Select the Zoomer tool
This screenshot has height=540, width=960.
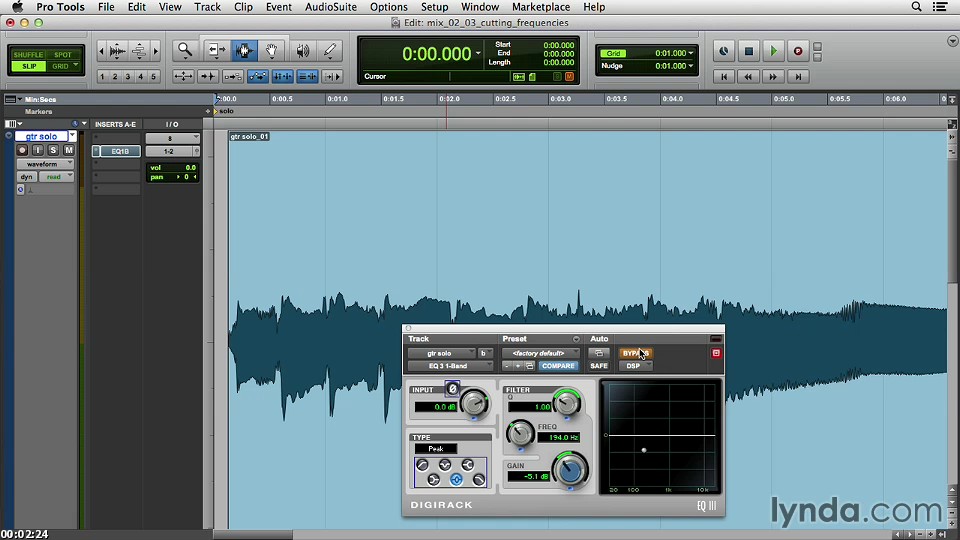coord(184,50)
